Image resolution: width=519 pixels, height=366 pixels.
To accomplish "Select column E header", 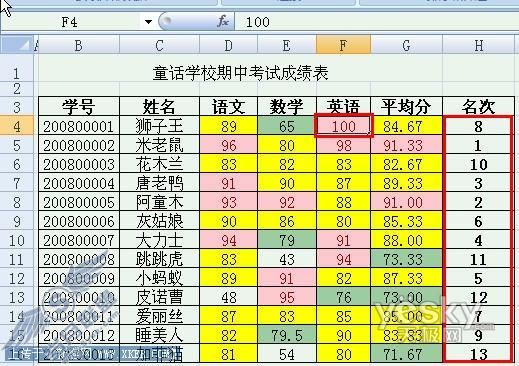I will pyautogui.click(x=287, y=45).
